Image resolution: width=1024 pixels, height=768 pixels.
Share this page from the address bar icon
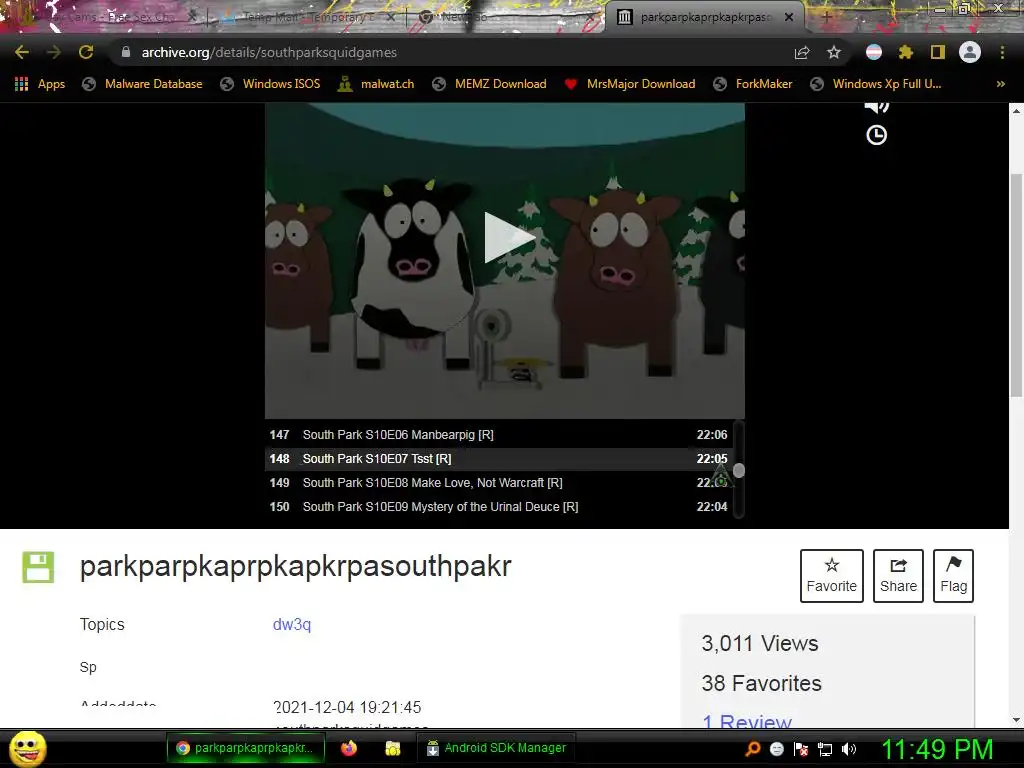pos(802,52)
